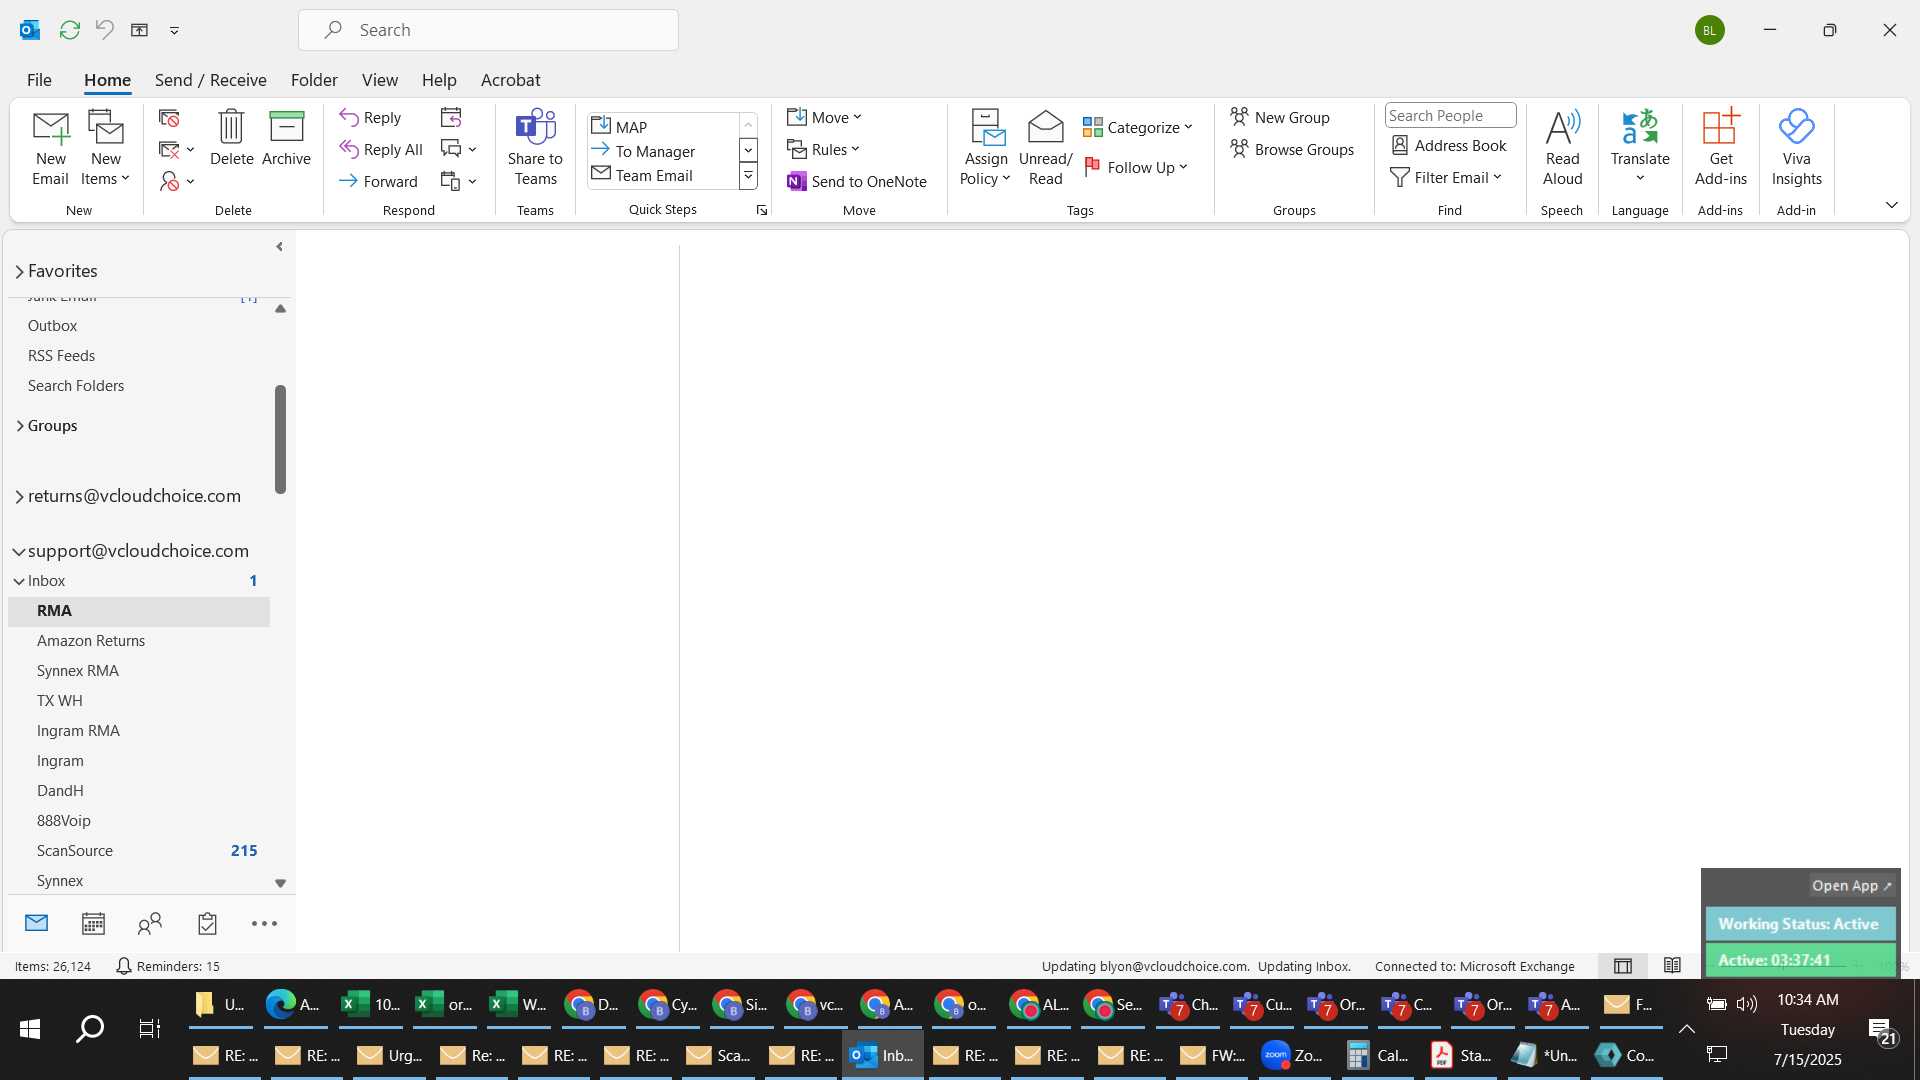This screenshot has height=1080, width=1920.
Task: Open the Rules dropdown
Action: [x=823, y=149]
